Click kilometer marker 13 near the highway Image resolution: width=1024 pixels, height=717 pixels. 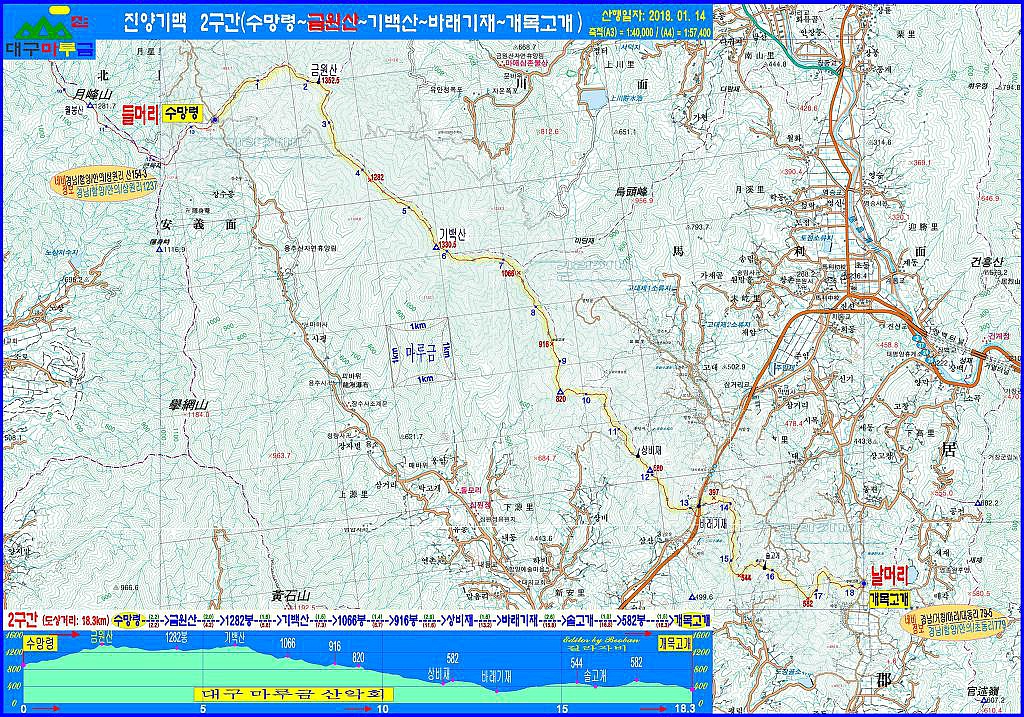point(684,503)
